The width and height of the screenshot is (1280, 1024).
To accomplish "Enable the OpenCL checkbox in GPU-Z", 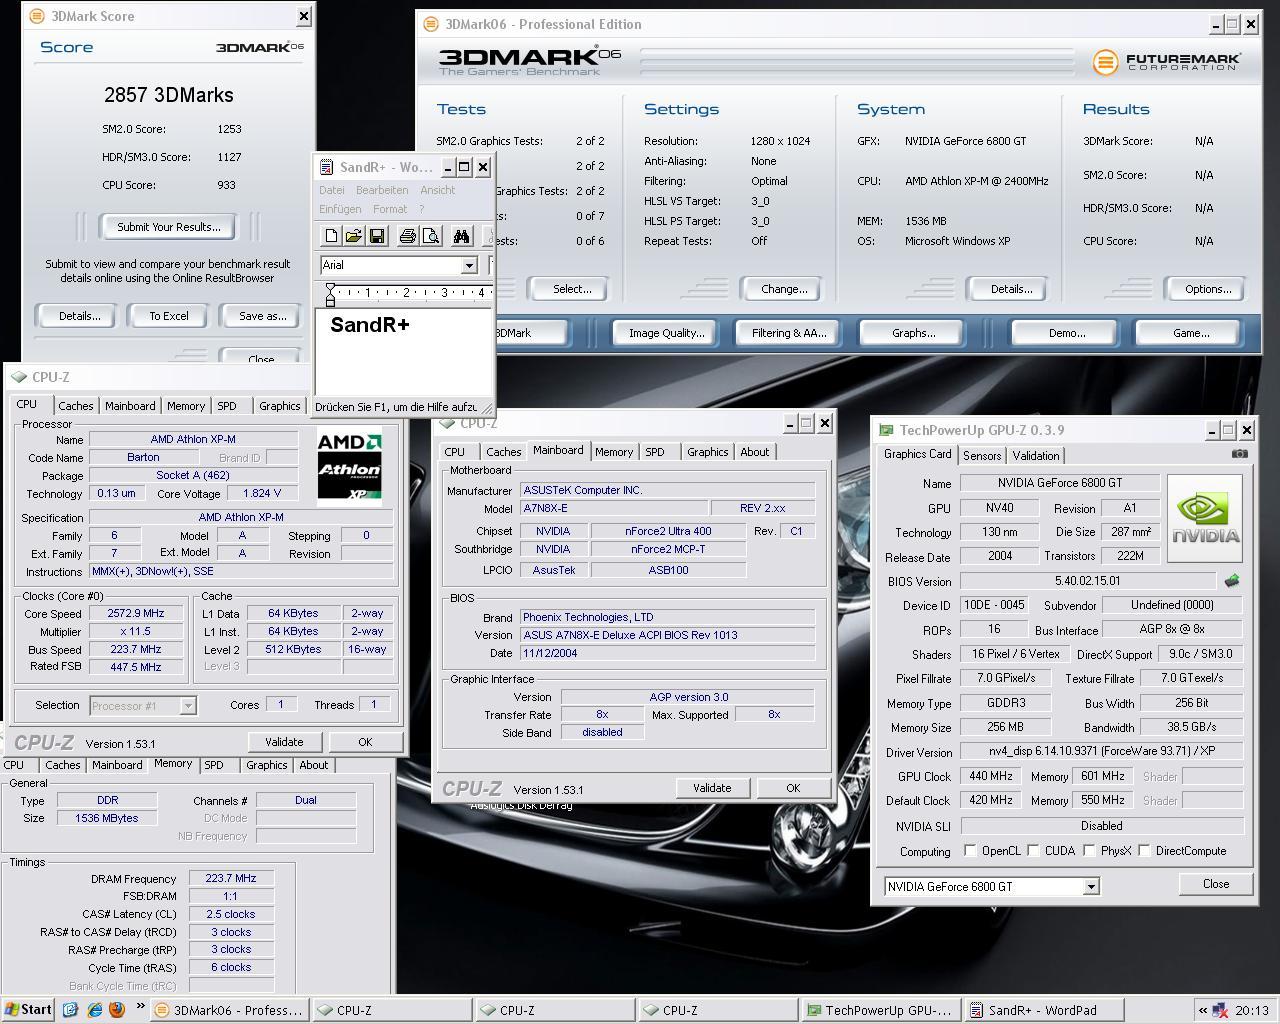I will (x=970, y=851).
